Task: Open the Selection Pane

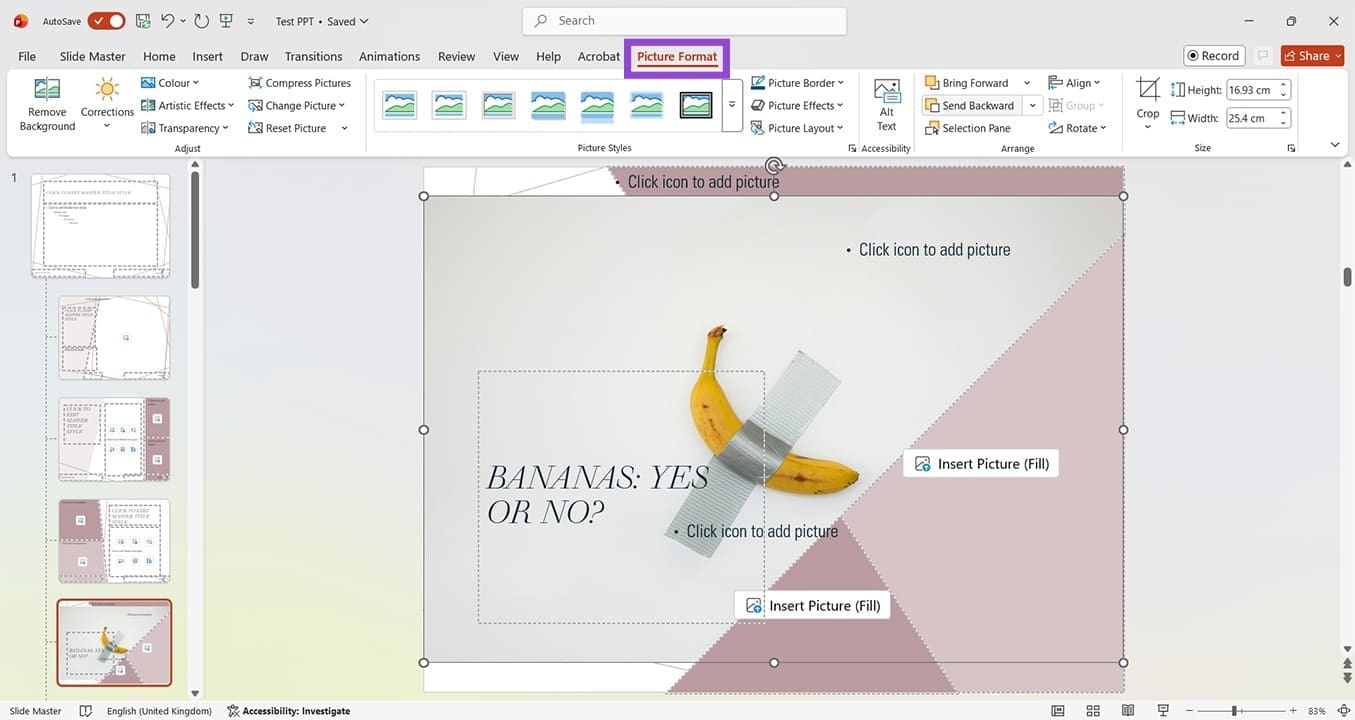Action: pos(967,128)
